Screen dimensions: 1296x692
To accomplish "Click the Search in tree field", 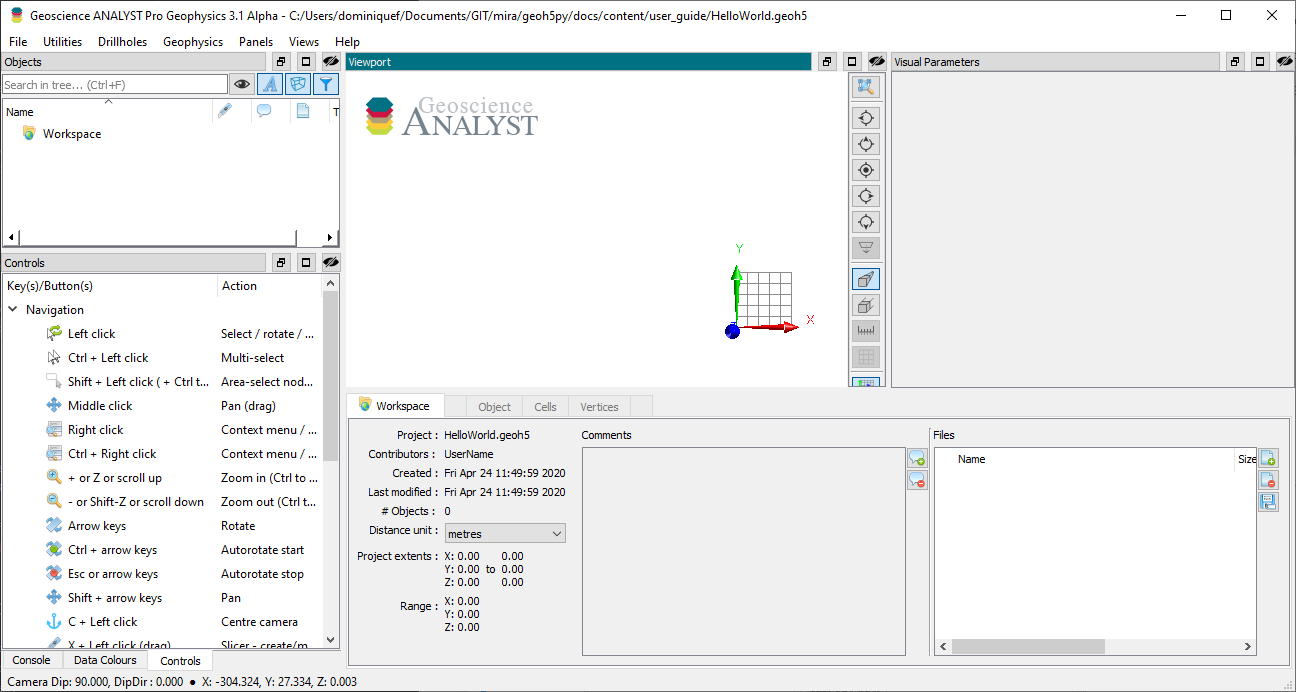I will click(x=115, y=85).
